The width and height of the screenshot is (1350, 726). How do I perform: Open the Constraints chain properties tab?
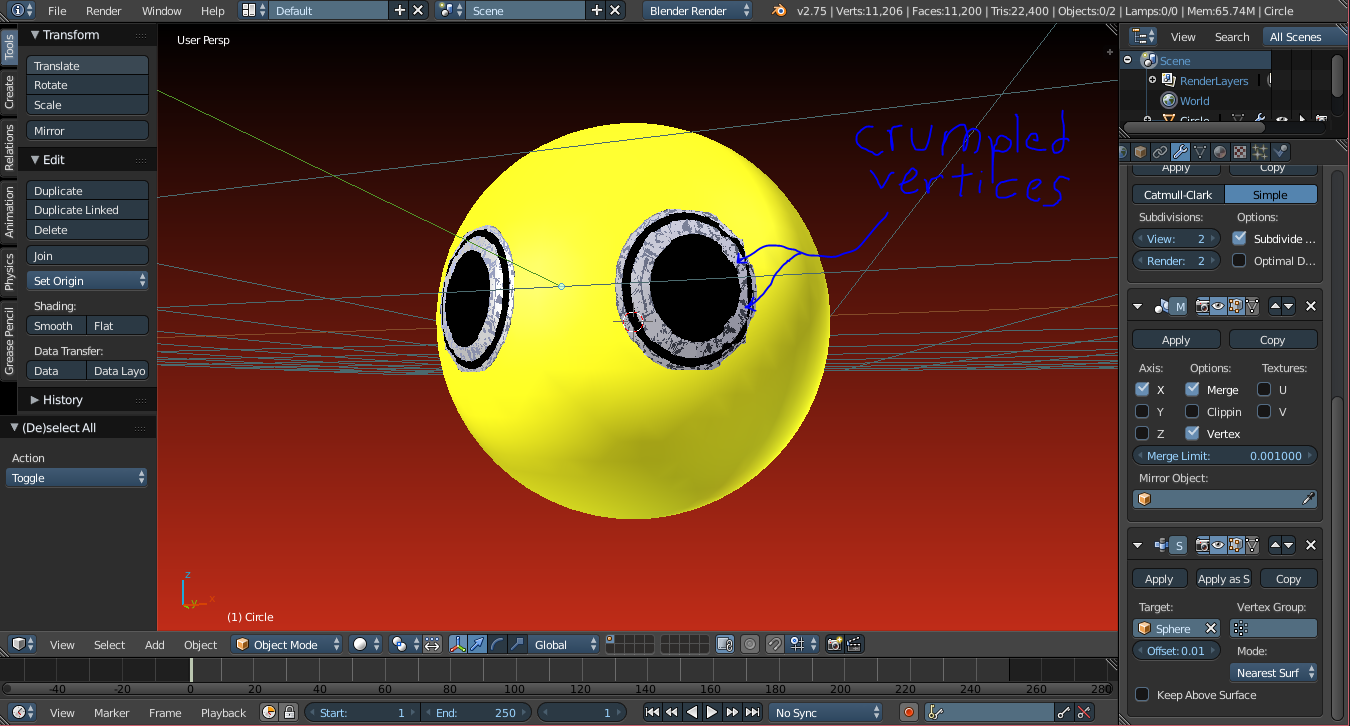1160,152
